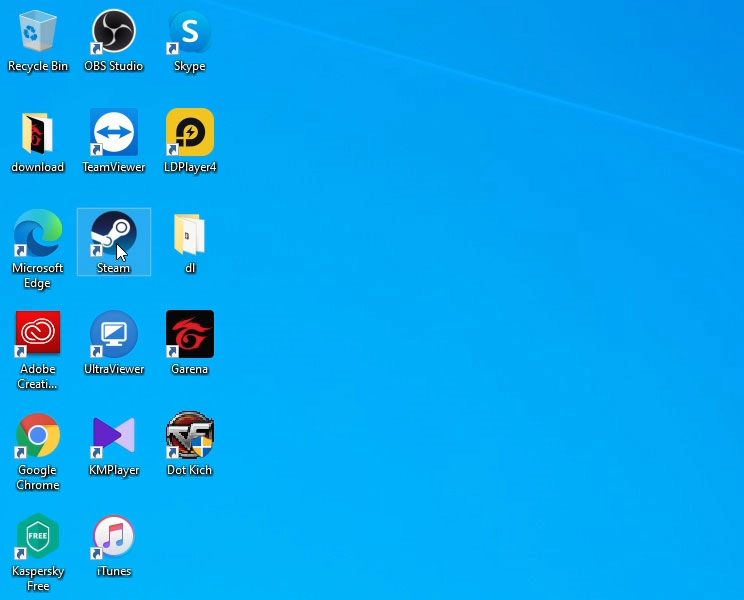Click the UltraViewer shortcut icon
Image resolution: width=744 pixels, height=600 pixels.
point(114,334)
